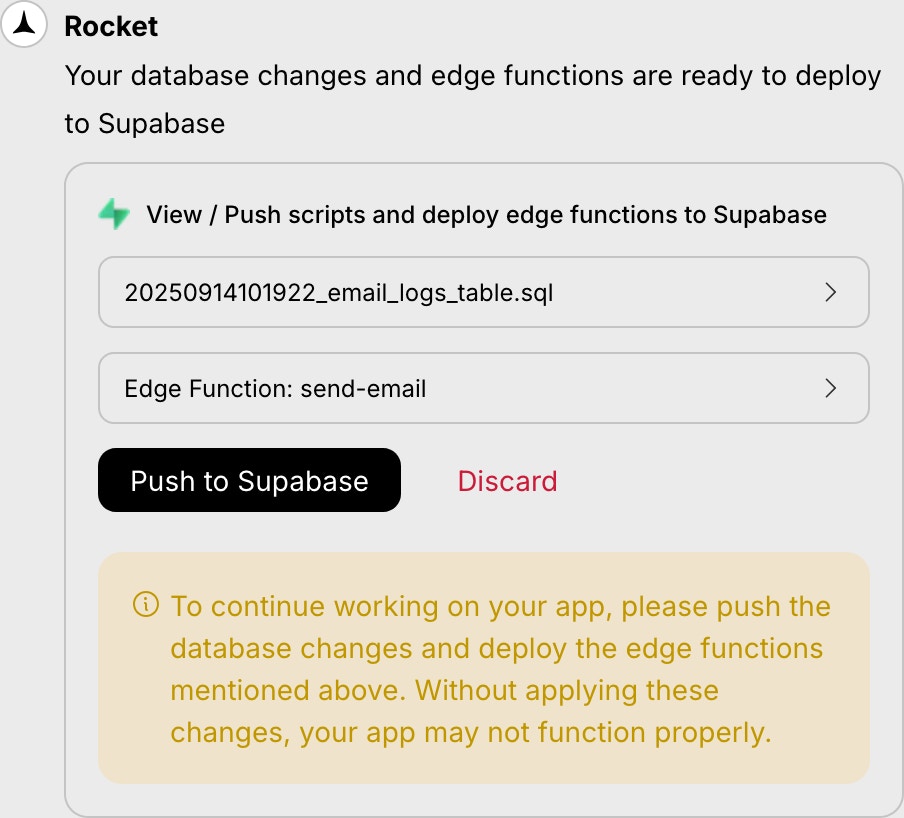Expand the 20250914101922_email_logs_table.sql entry

click(x=484, y=292)
